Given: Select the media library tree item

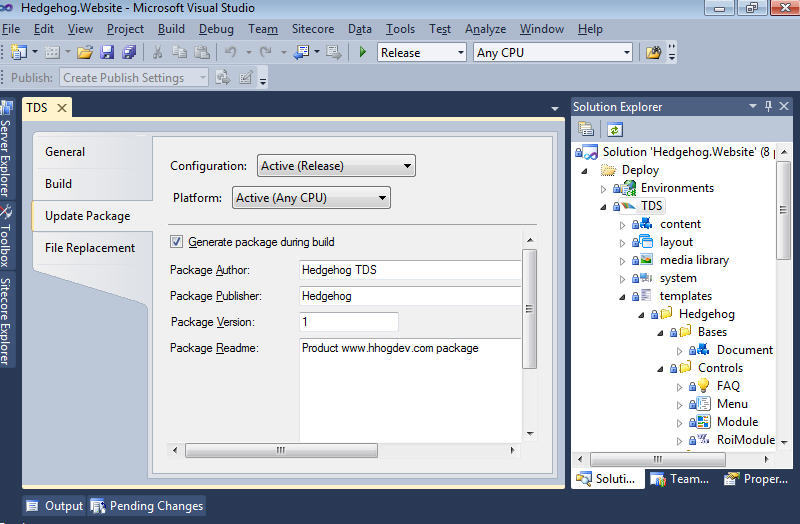Looking at the screenshot, I should (x=694, y=260).
